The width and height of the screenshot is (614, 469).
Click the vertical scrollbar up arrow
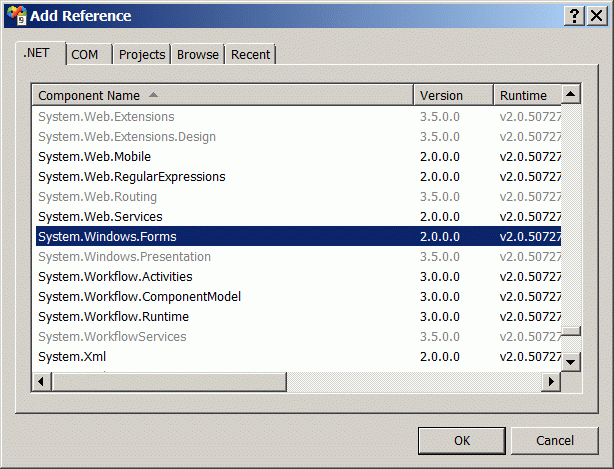point(571,94)
